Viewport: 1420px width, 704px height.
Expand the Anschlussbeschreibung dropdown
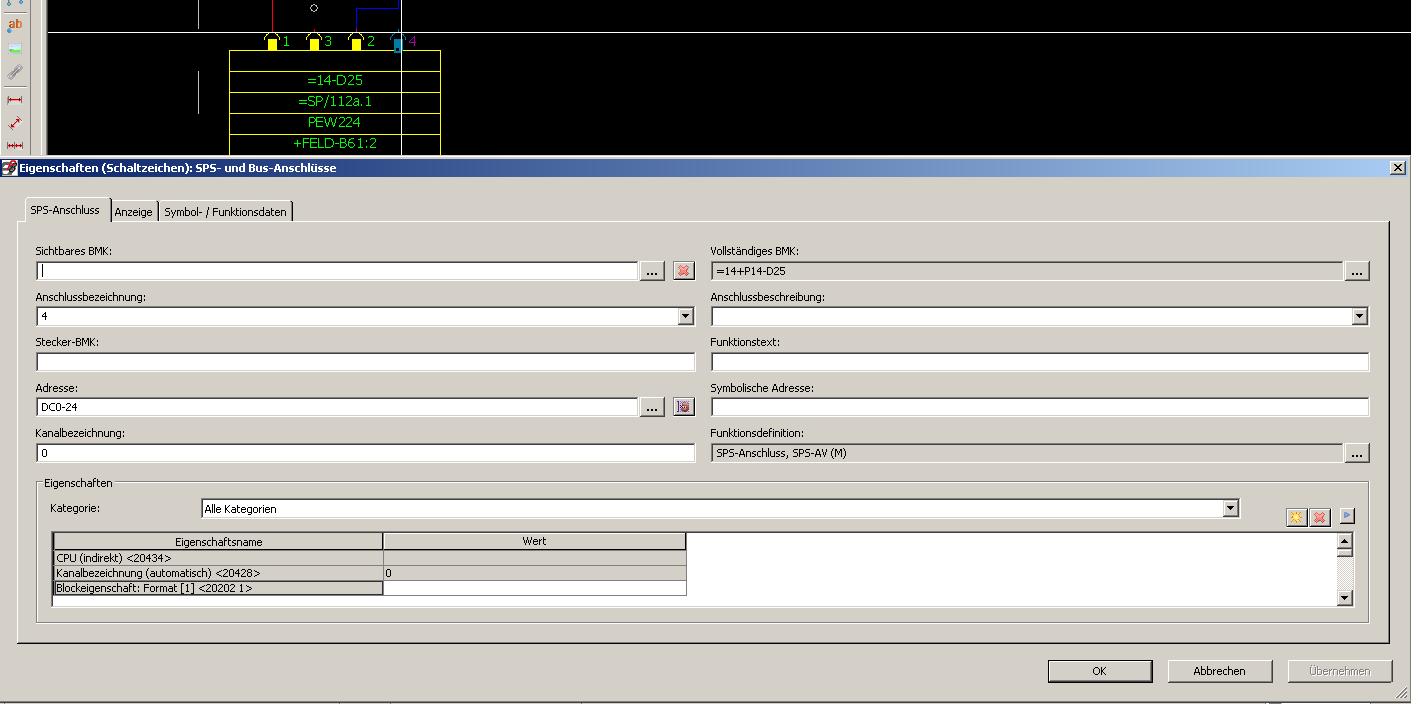(1359, 317)
